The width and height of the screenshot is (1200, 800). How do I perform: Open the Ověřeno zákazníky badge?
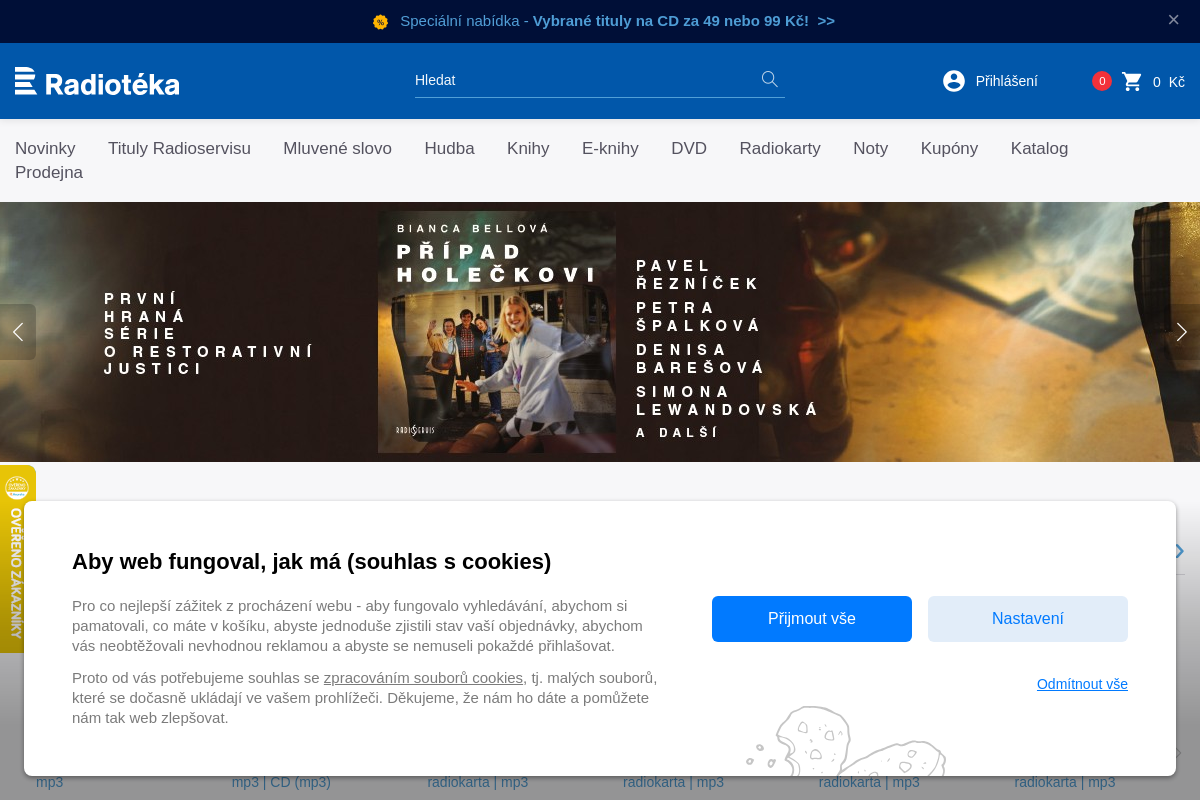[x=17, y=558]
